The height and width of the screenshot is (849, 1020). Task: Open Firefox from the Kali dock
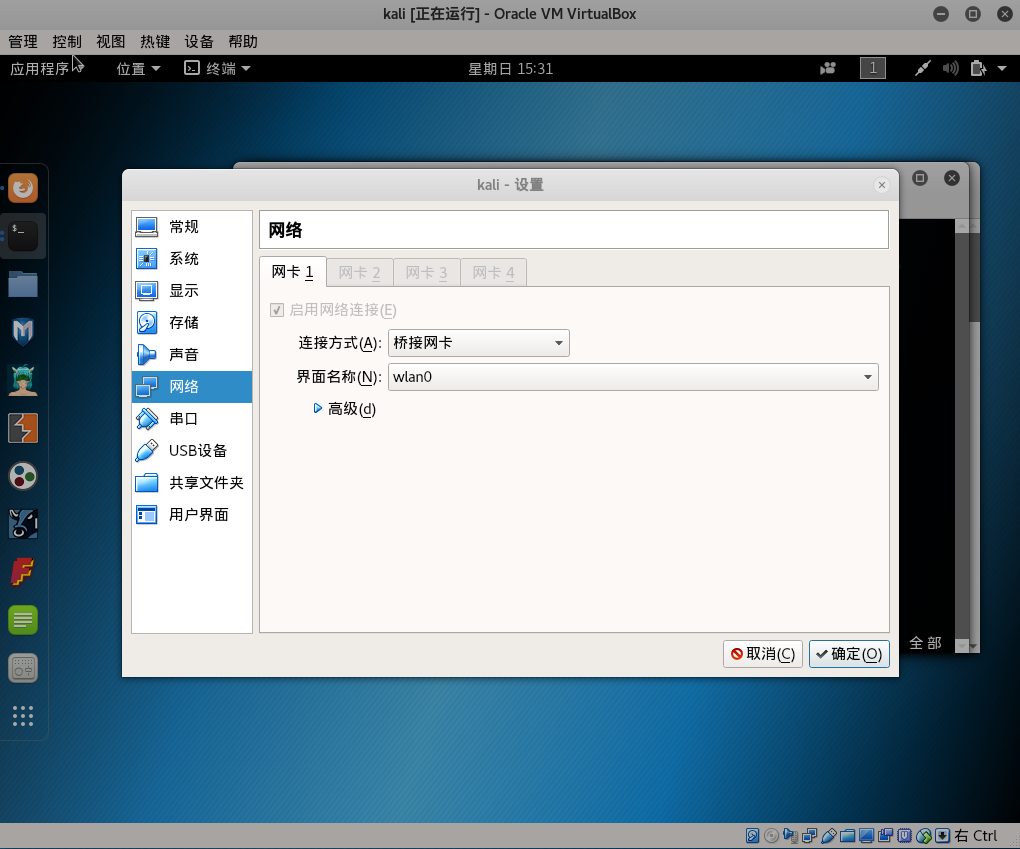coord(23,189)
